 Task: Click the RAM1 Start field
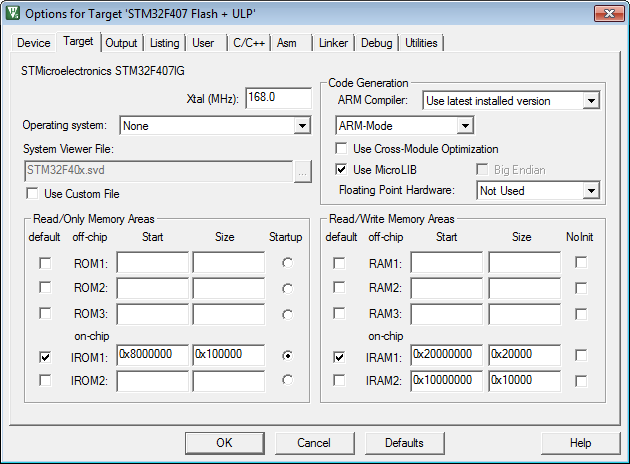click(x=446, y=263)
